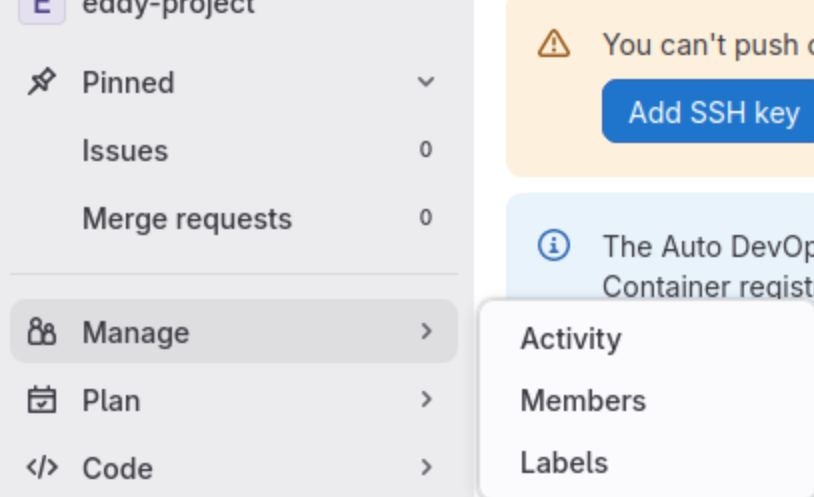Choose Labels in the Manage flyout
This screenshot has width=814, height=497.
tap(564, 463)
